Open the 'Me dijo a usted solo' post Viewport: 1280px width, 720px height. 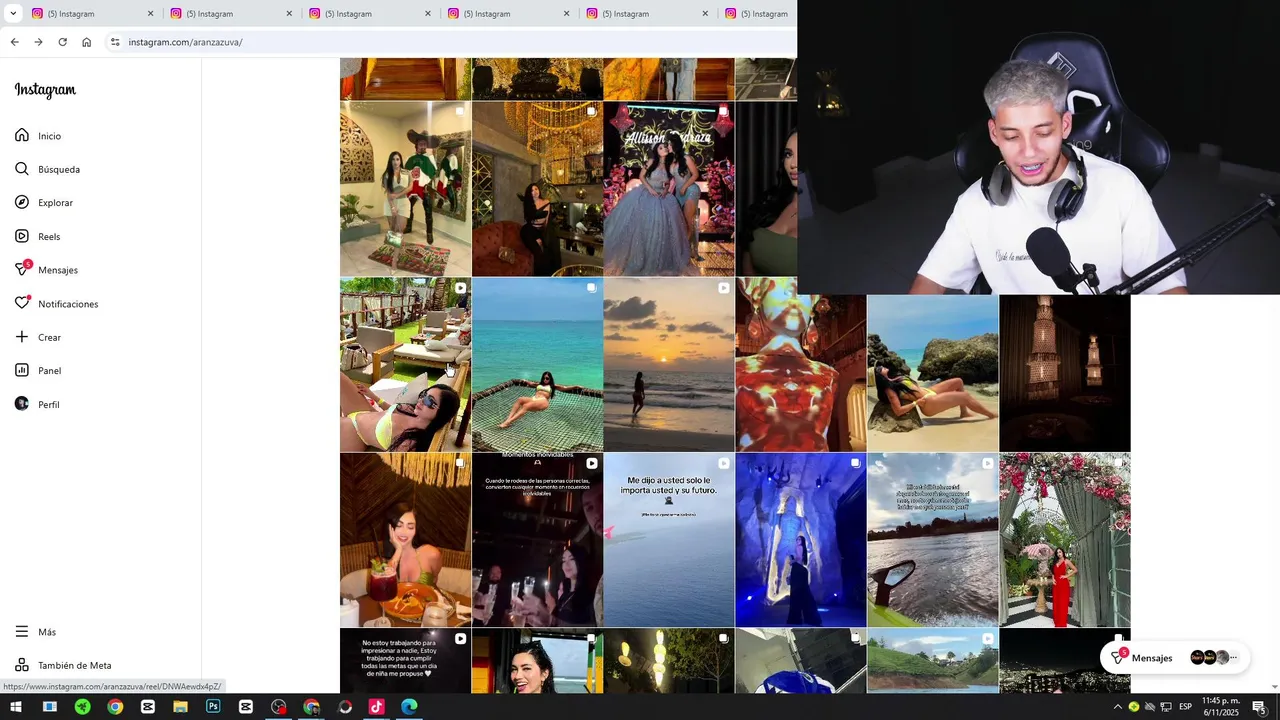pos(669,540)
